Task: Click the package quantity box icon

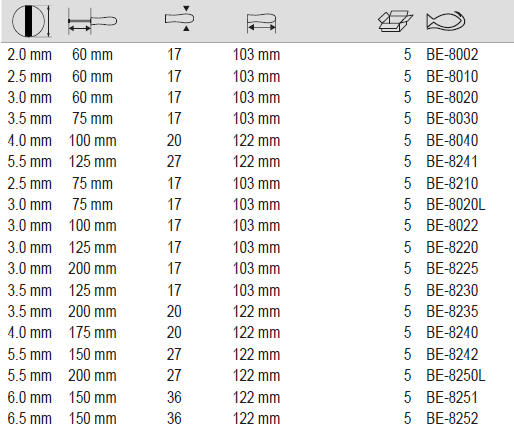Action: coord(396,21)
